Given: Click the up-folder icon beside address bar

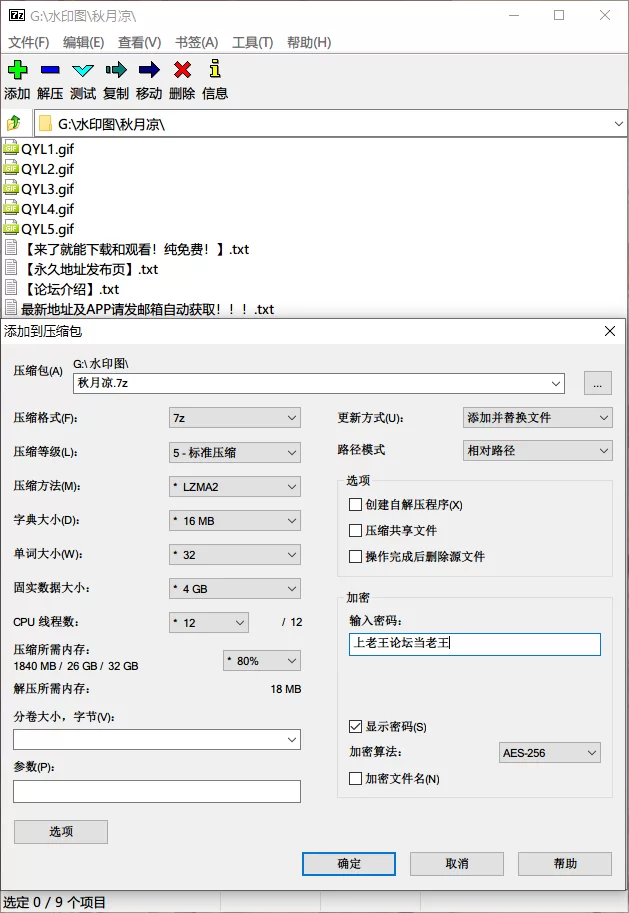Looking at the screenshot, I should click(13, 123).
